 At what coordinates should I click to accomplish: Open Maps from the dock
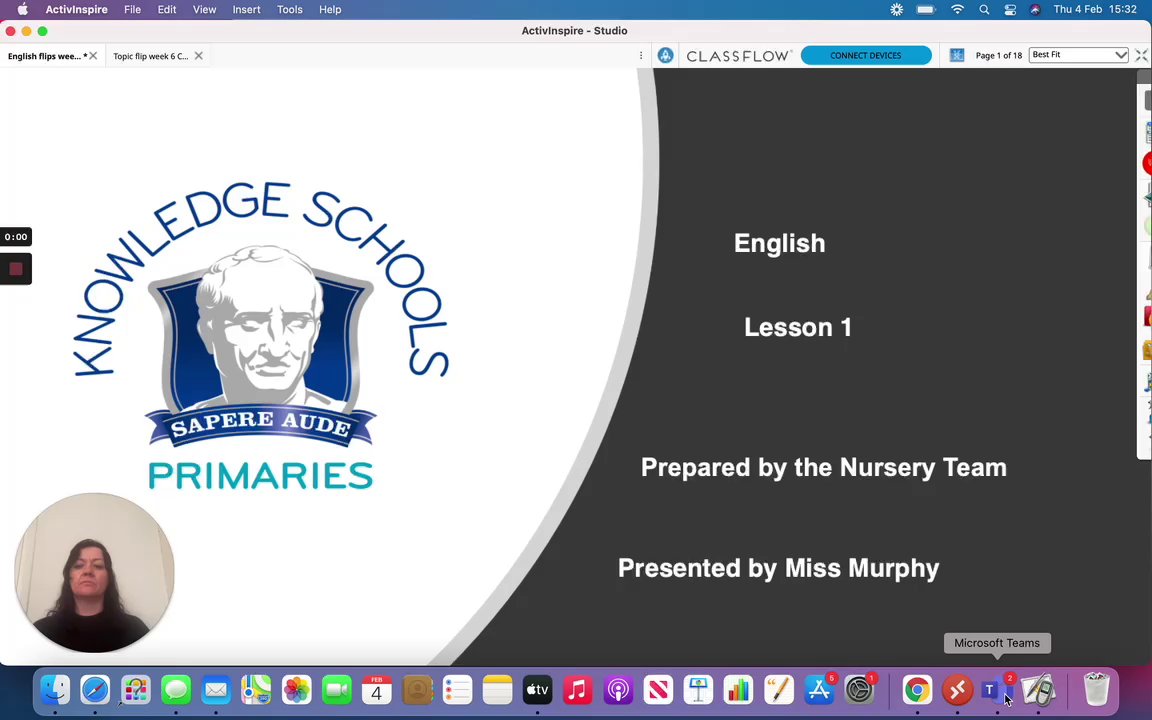click(x=256, y=690)
